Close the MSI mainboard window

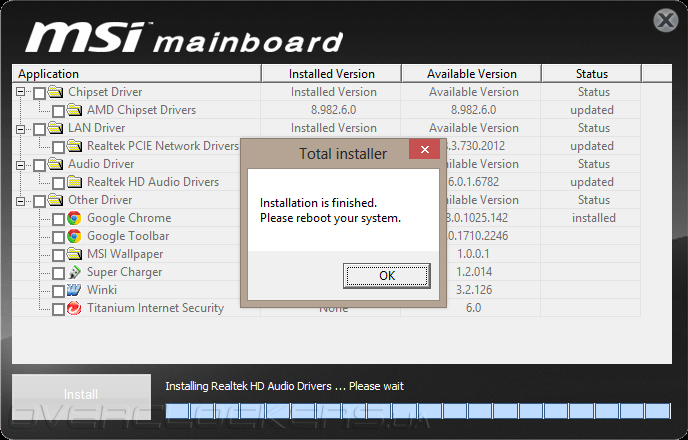pos(666,20)
